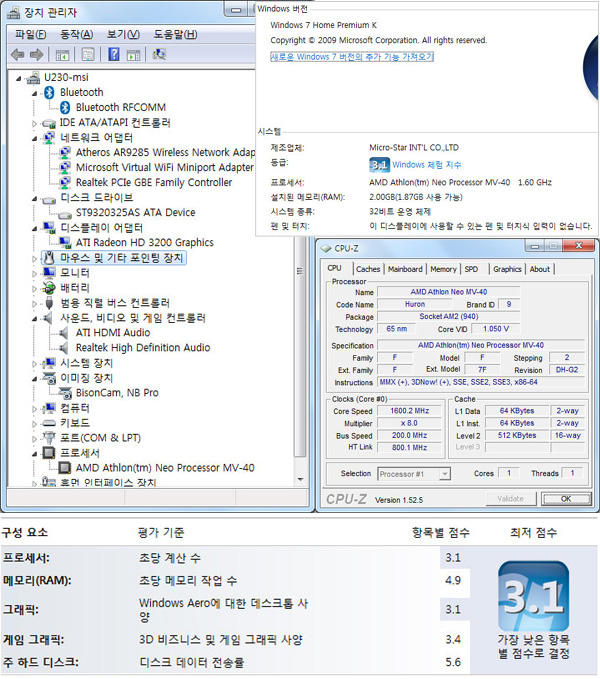Viewport: 600px width, 679px height.
Task: Select ATI HDMI Audio speaker icon
Action: (64, 333)
